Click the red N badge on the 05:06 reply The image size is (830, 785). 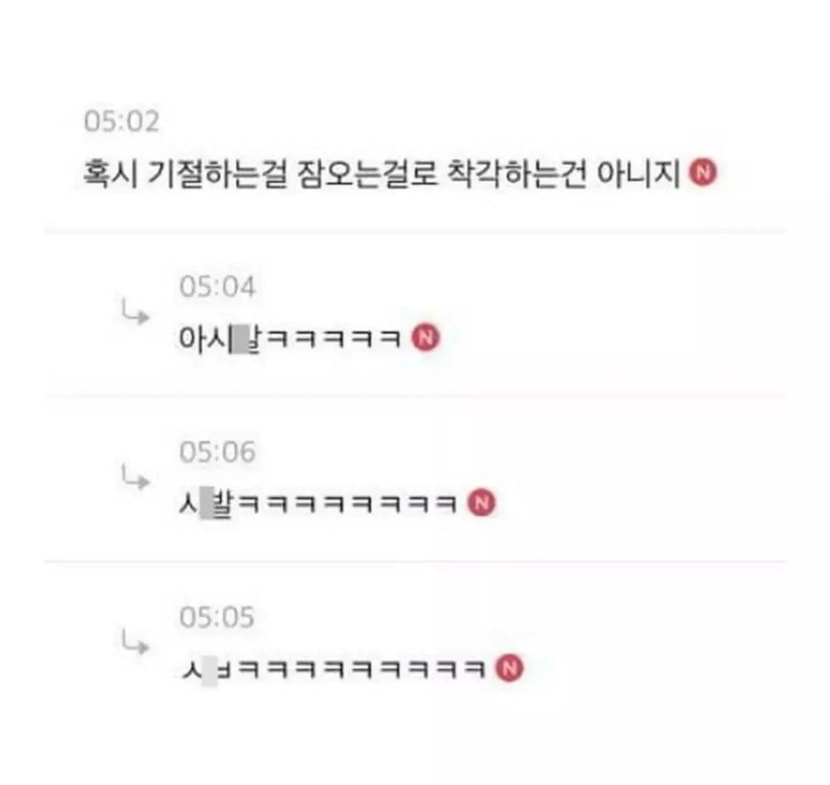click(482, 503)
